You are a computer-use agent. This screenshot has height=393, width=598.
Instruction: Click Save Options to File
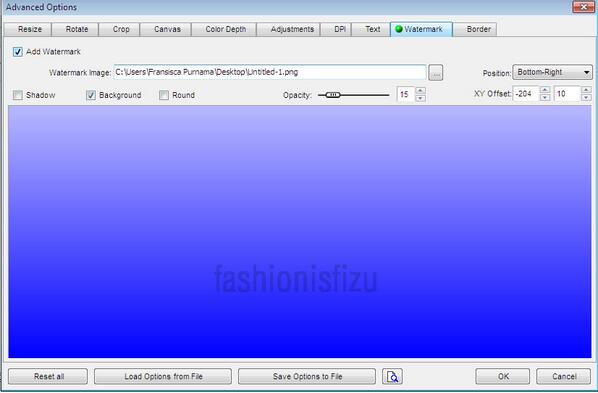(307, 377)
